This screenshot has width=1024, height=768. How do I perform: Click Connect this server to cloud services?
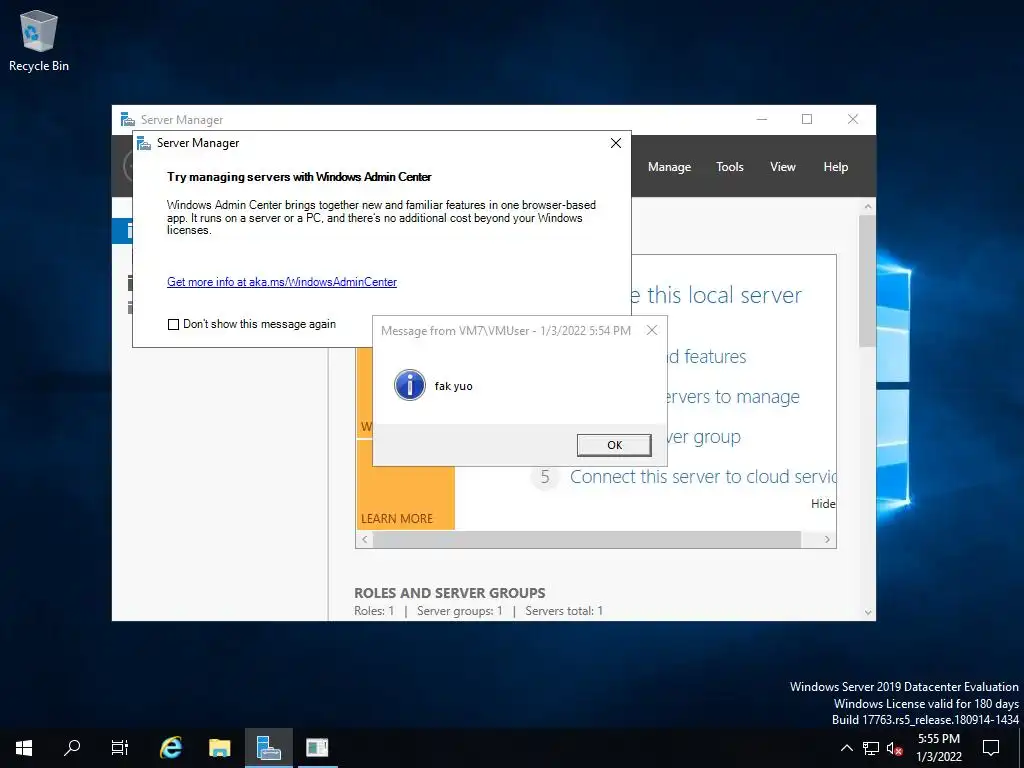703,477
